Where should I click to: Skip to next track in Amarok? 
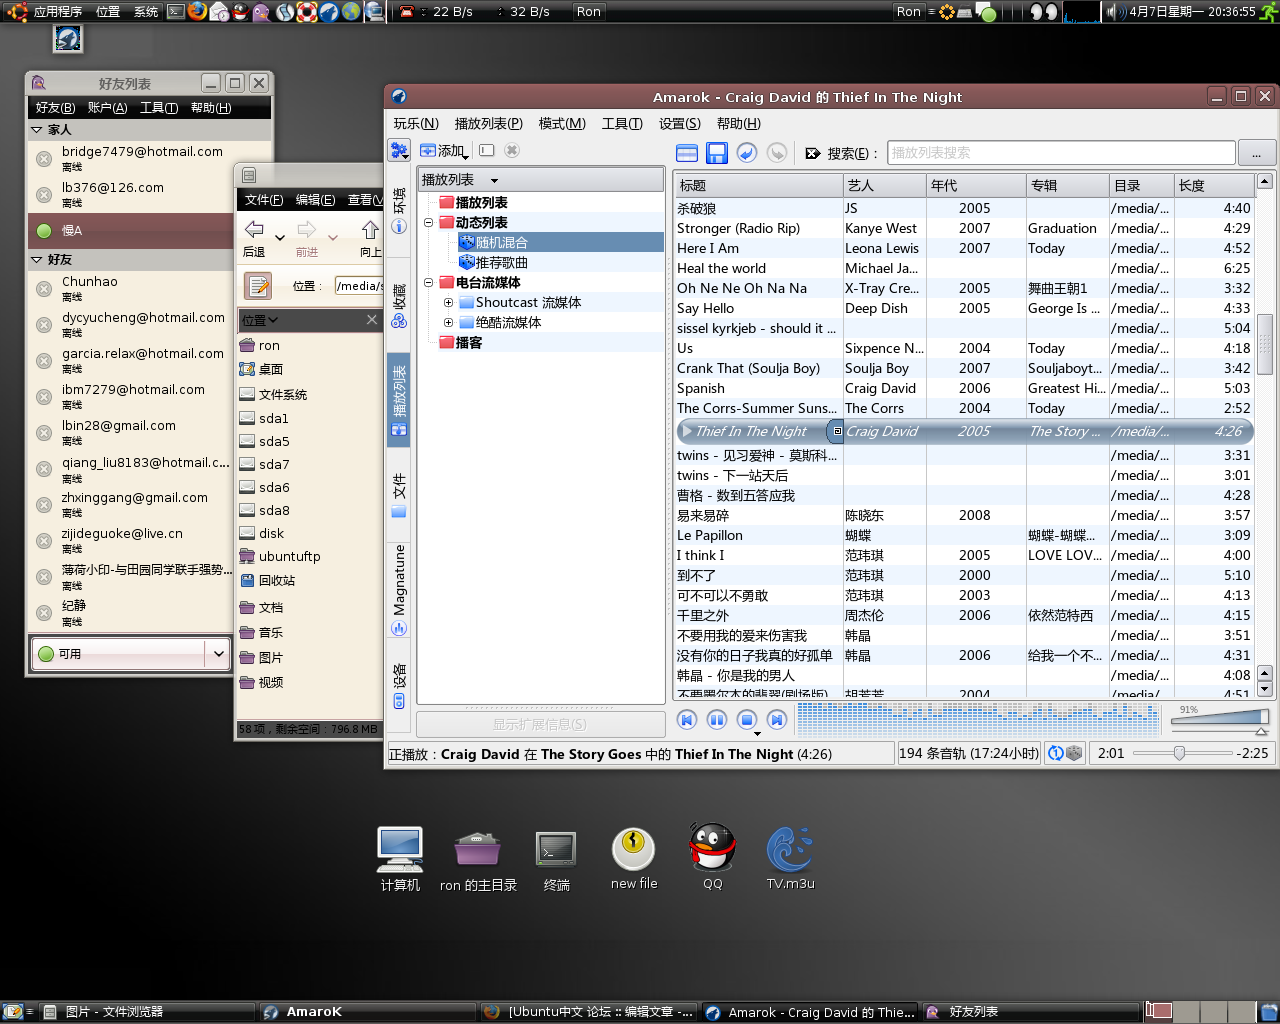coord(777,720)
